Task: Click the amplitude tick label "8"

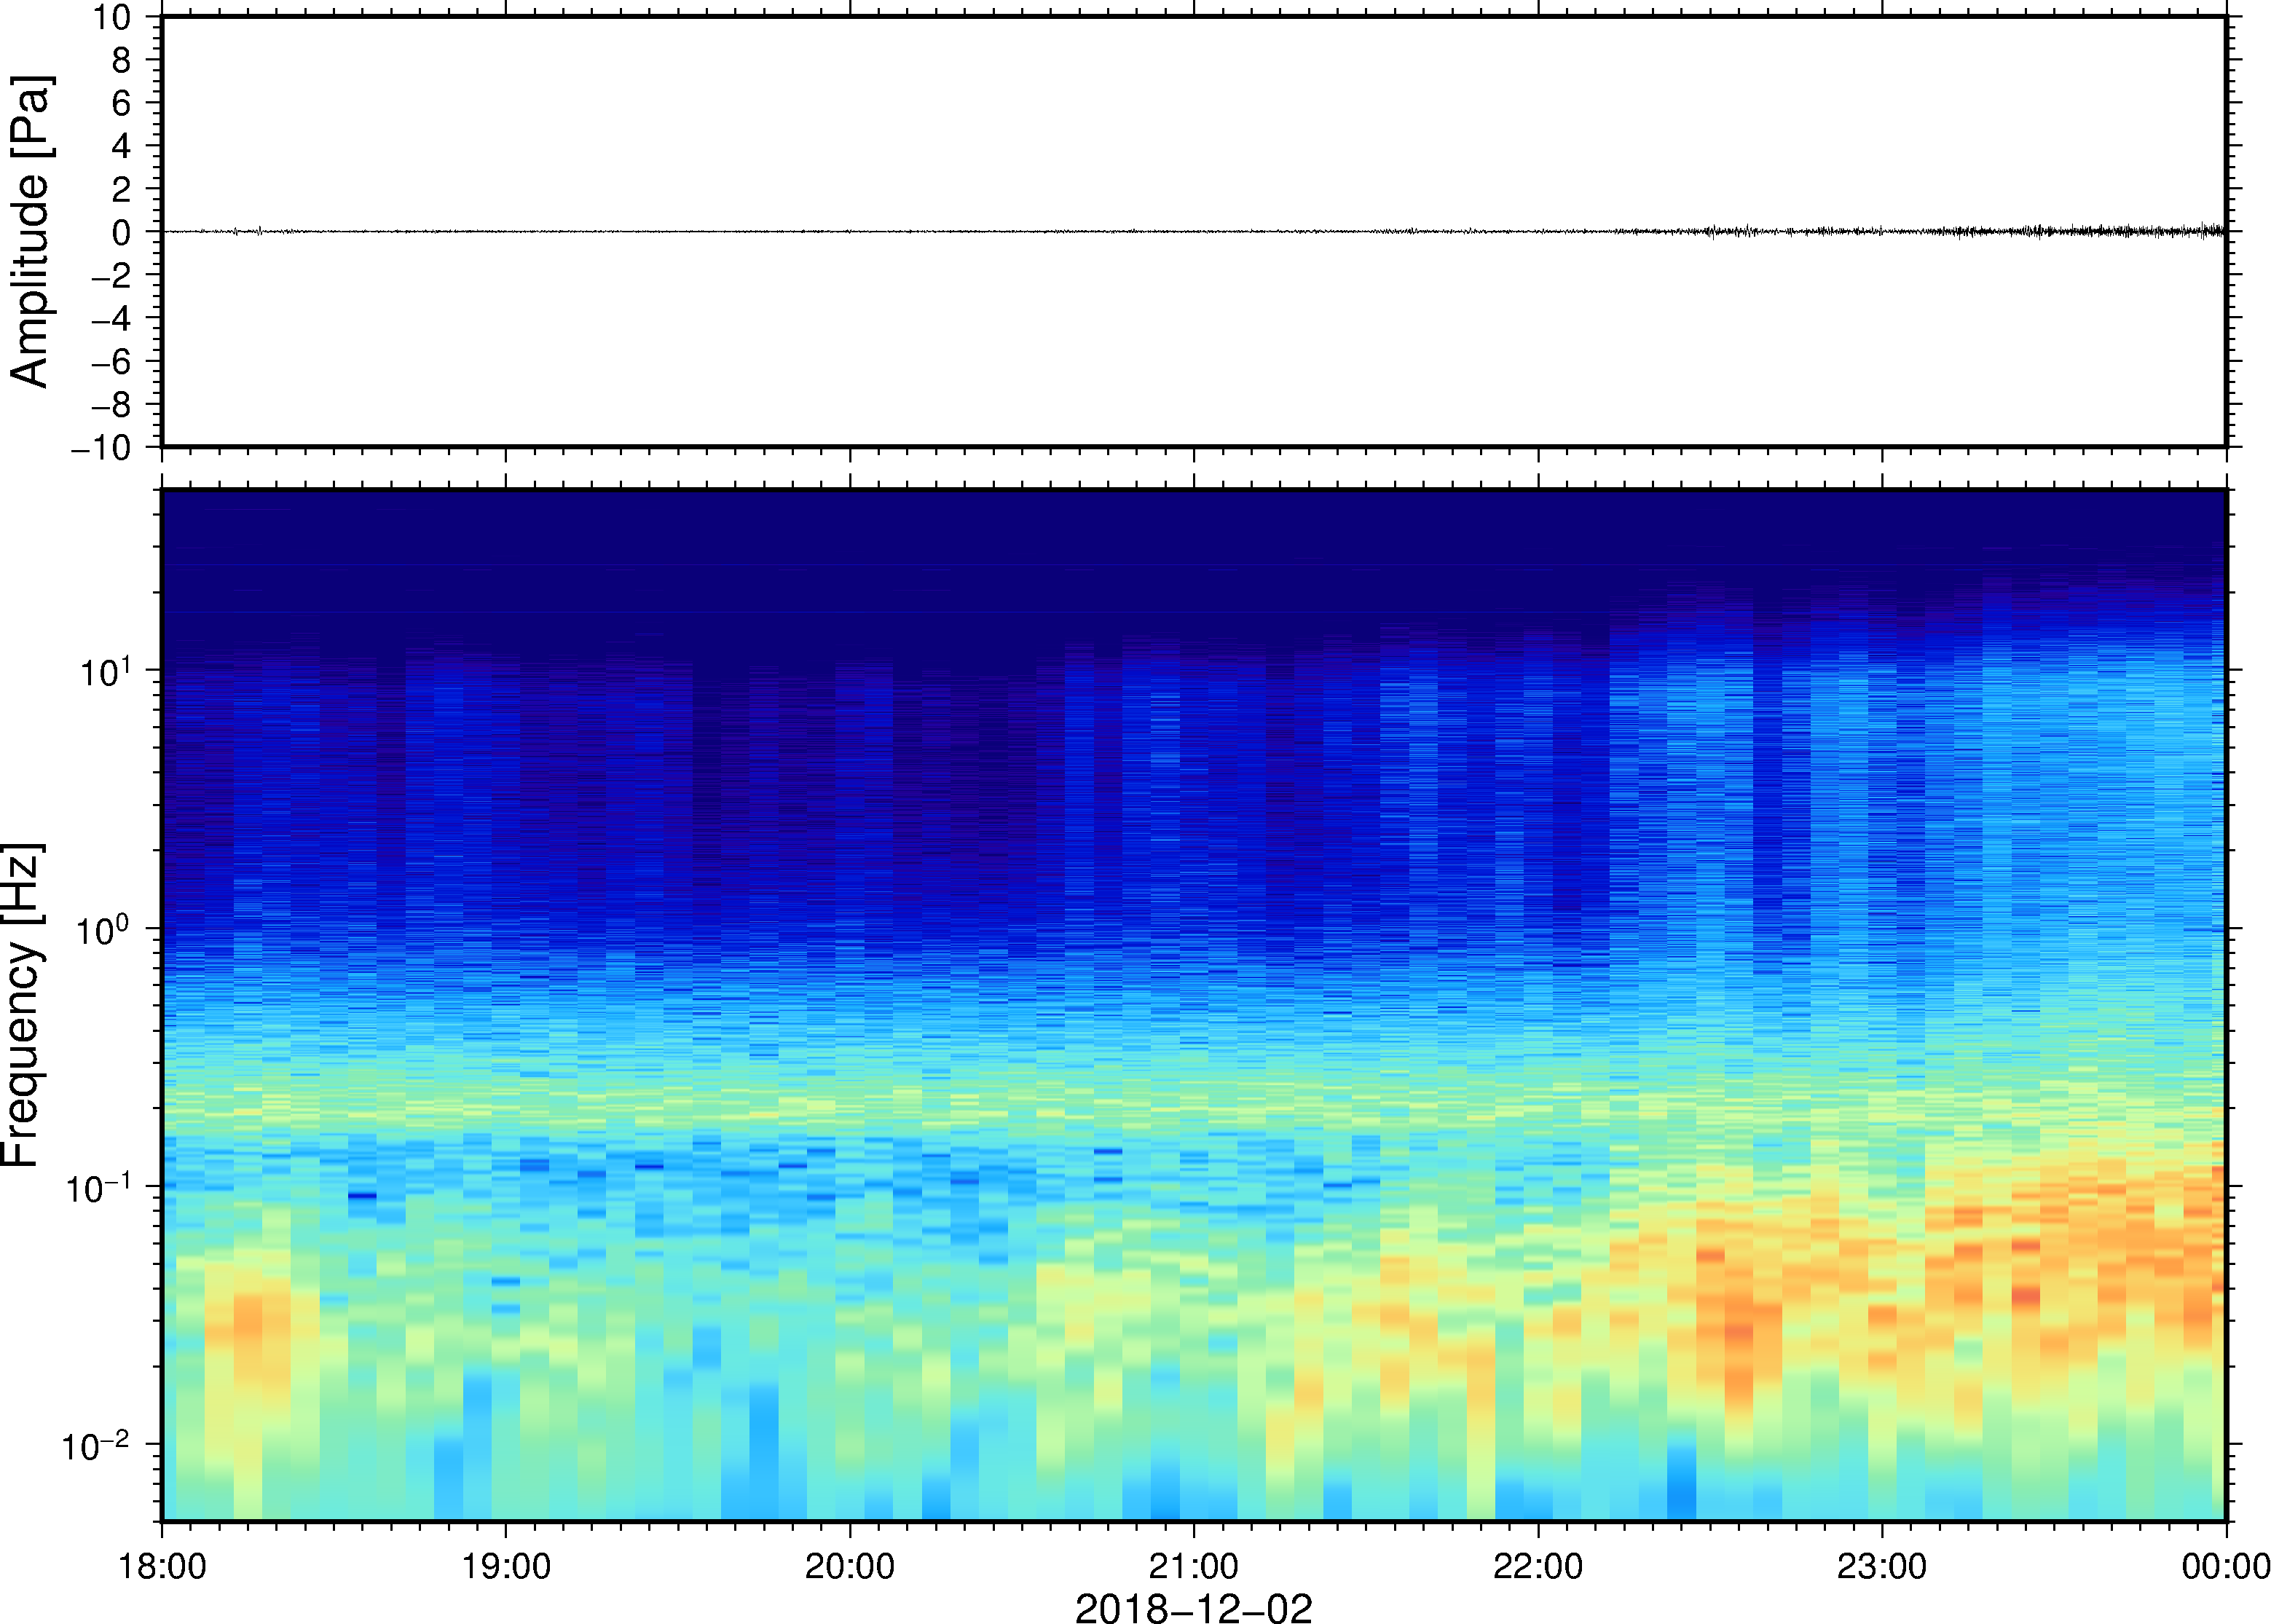Action: [x=122, y=60]
